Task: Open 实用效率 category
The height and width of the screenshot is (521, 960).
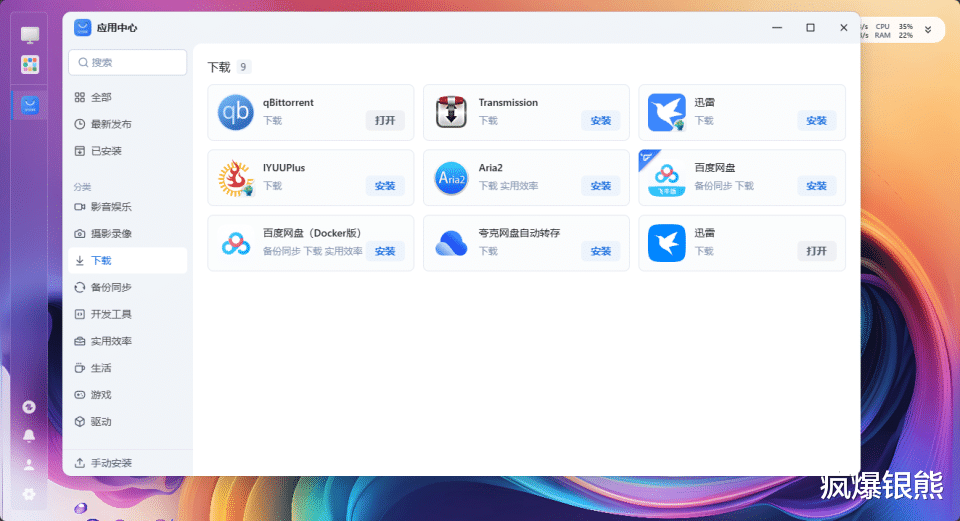Action: click(127, 342)
